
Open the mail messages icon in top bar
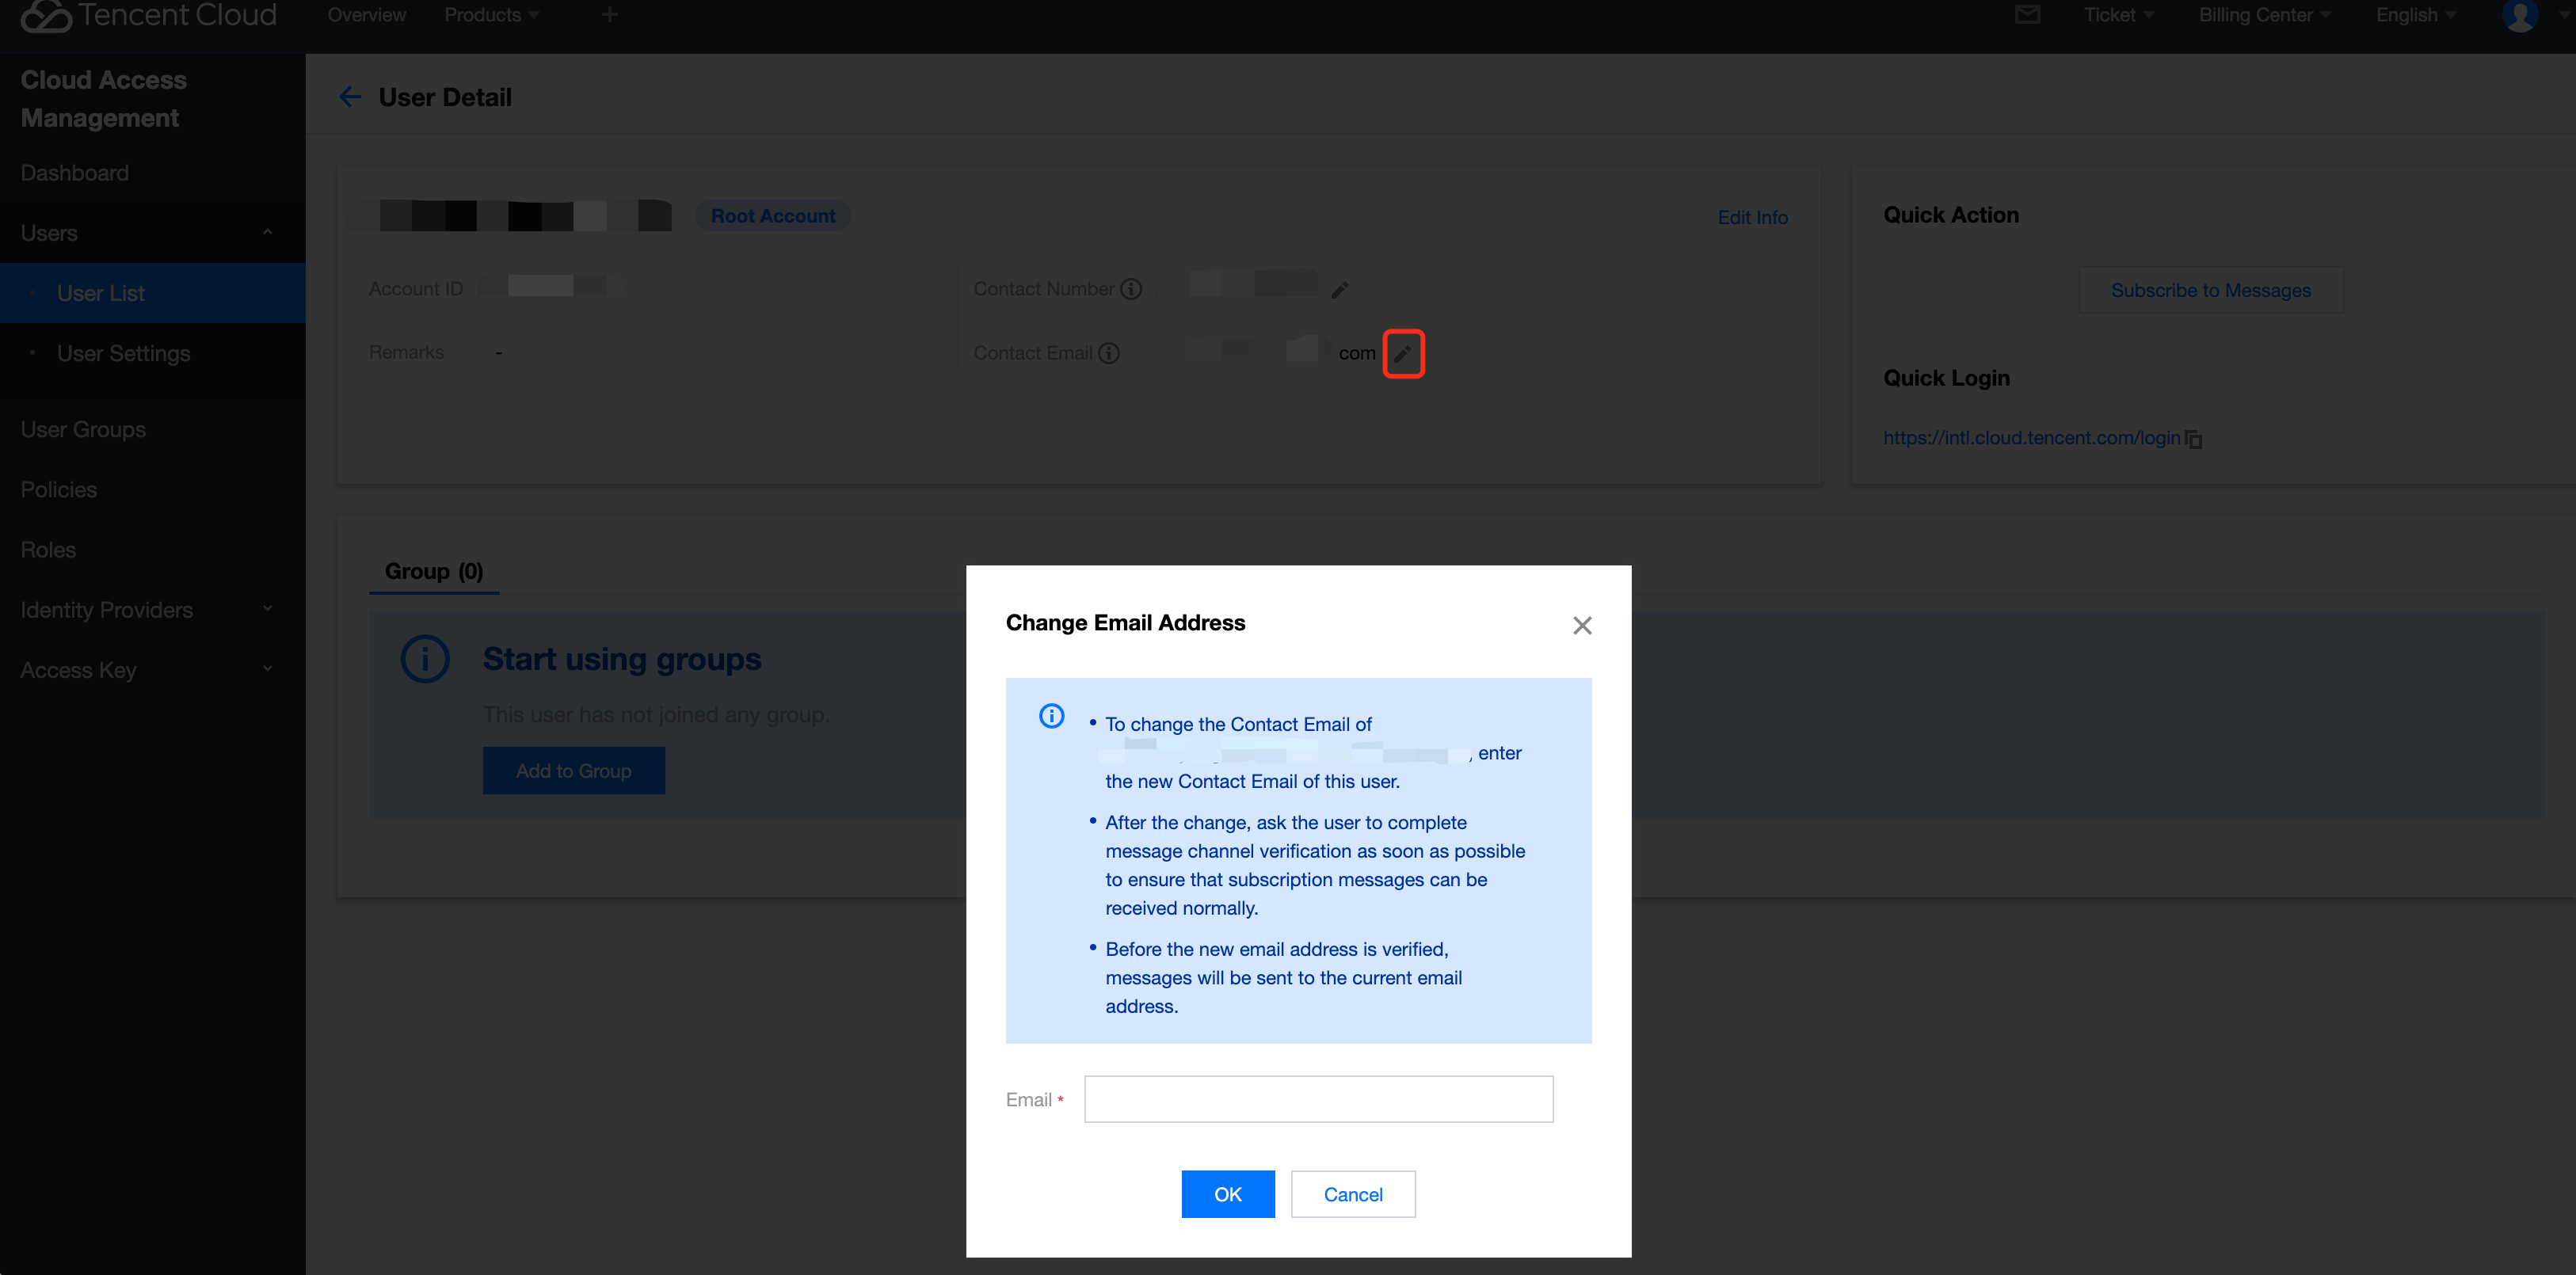pyautogui.click(x=2027, y=15)
